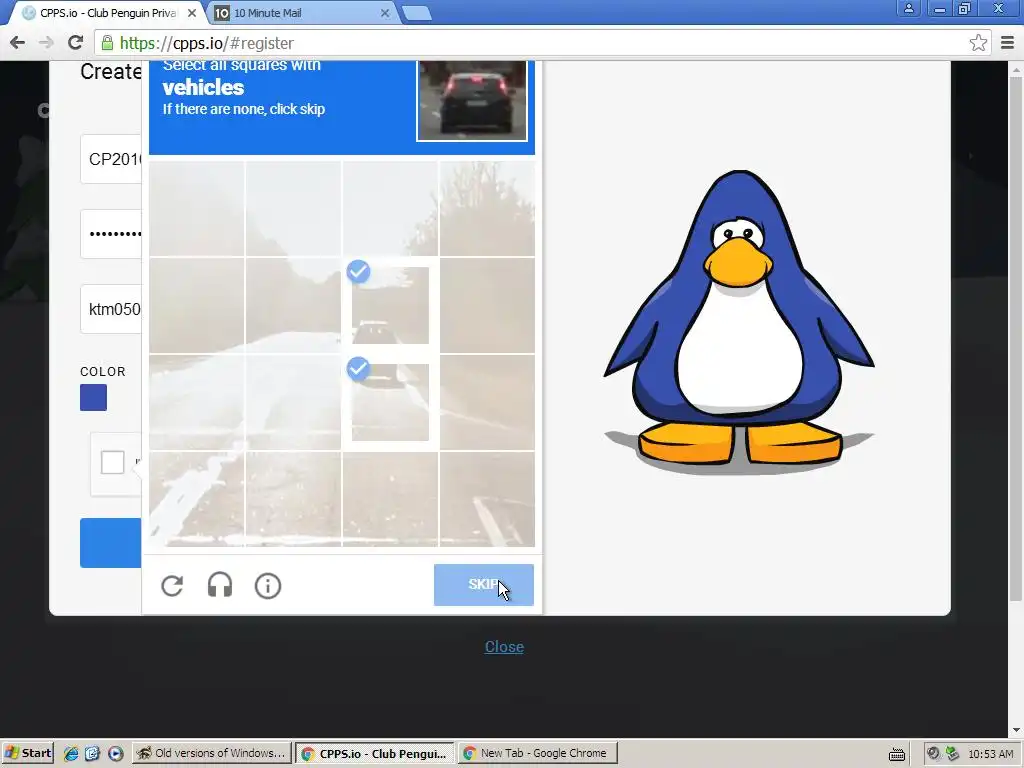Launch Windows Media Player from quick launch
1024x768 pixels.
point(116,754)
